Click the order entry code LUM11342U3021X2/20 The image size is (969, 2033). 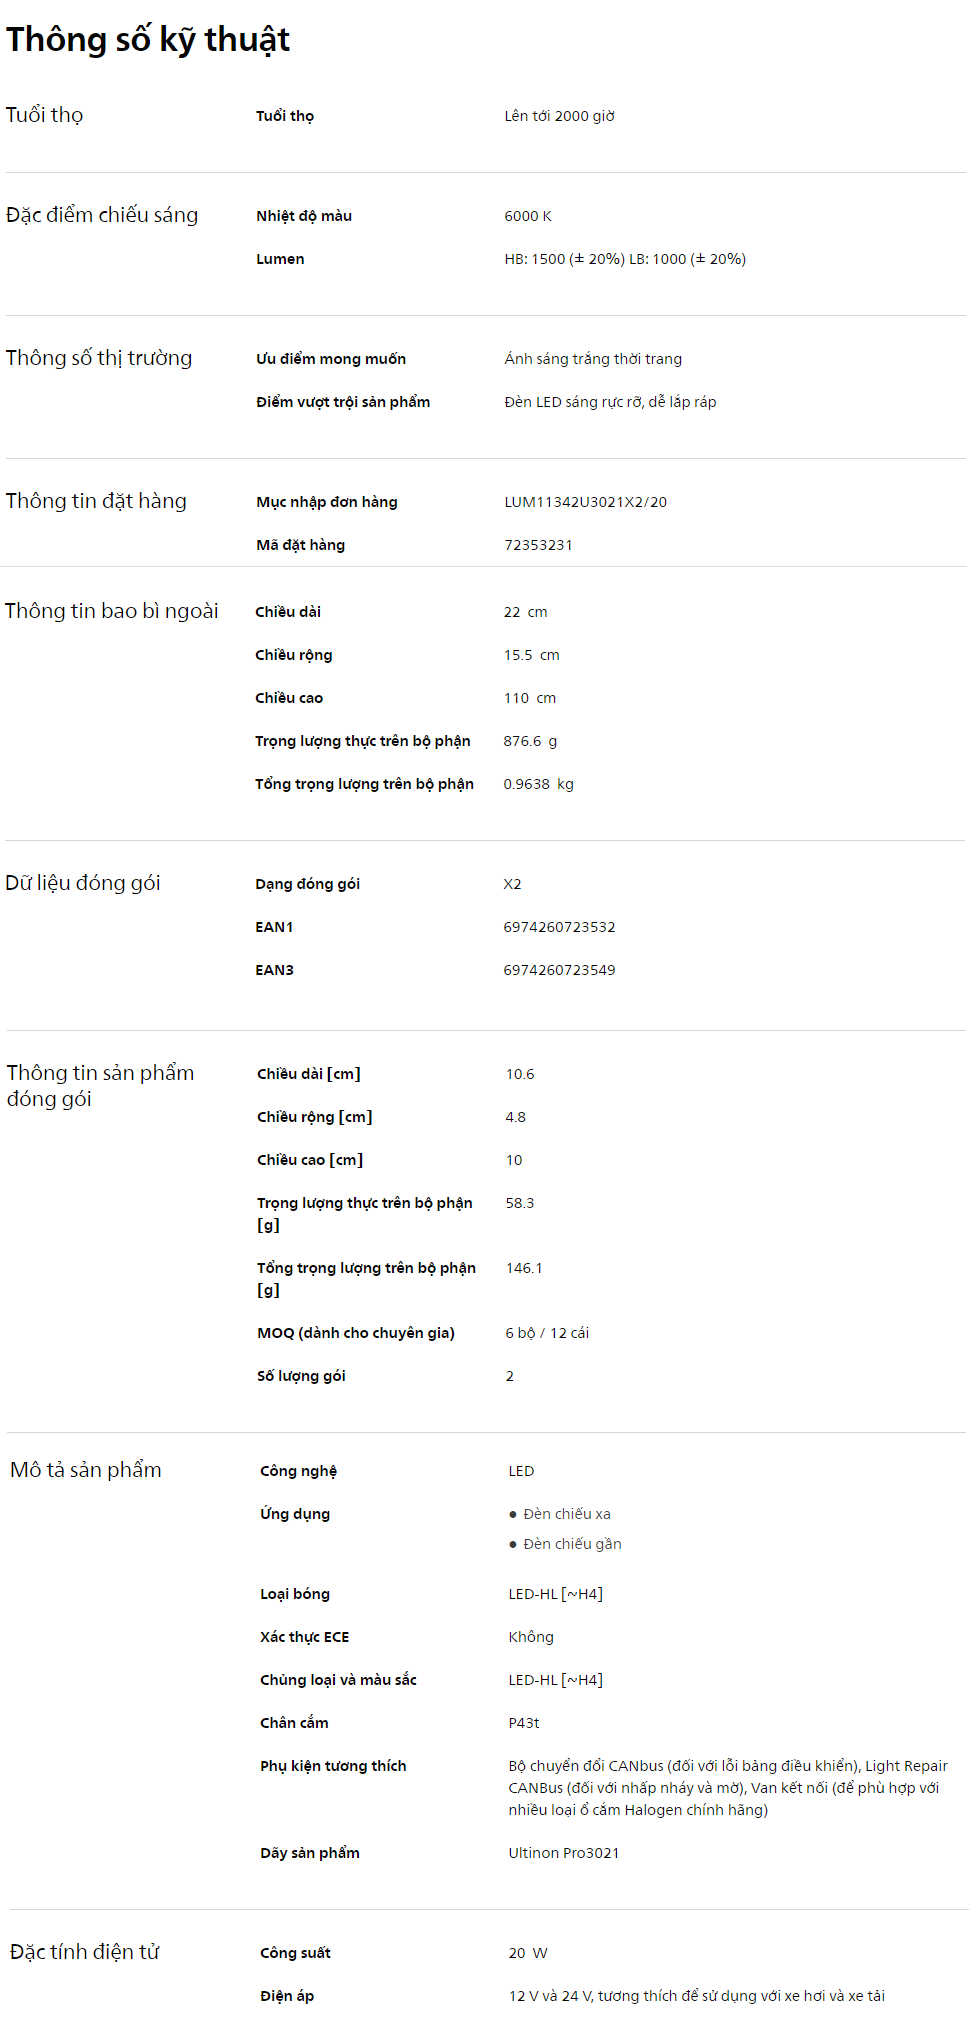coord(585,502)
